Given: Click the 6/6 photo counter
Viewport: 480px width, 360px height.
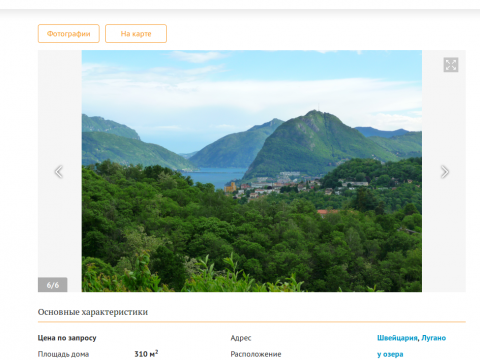Looking at the screenshot, I should coord(53,285).
